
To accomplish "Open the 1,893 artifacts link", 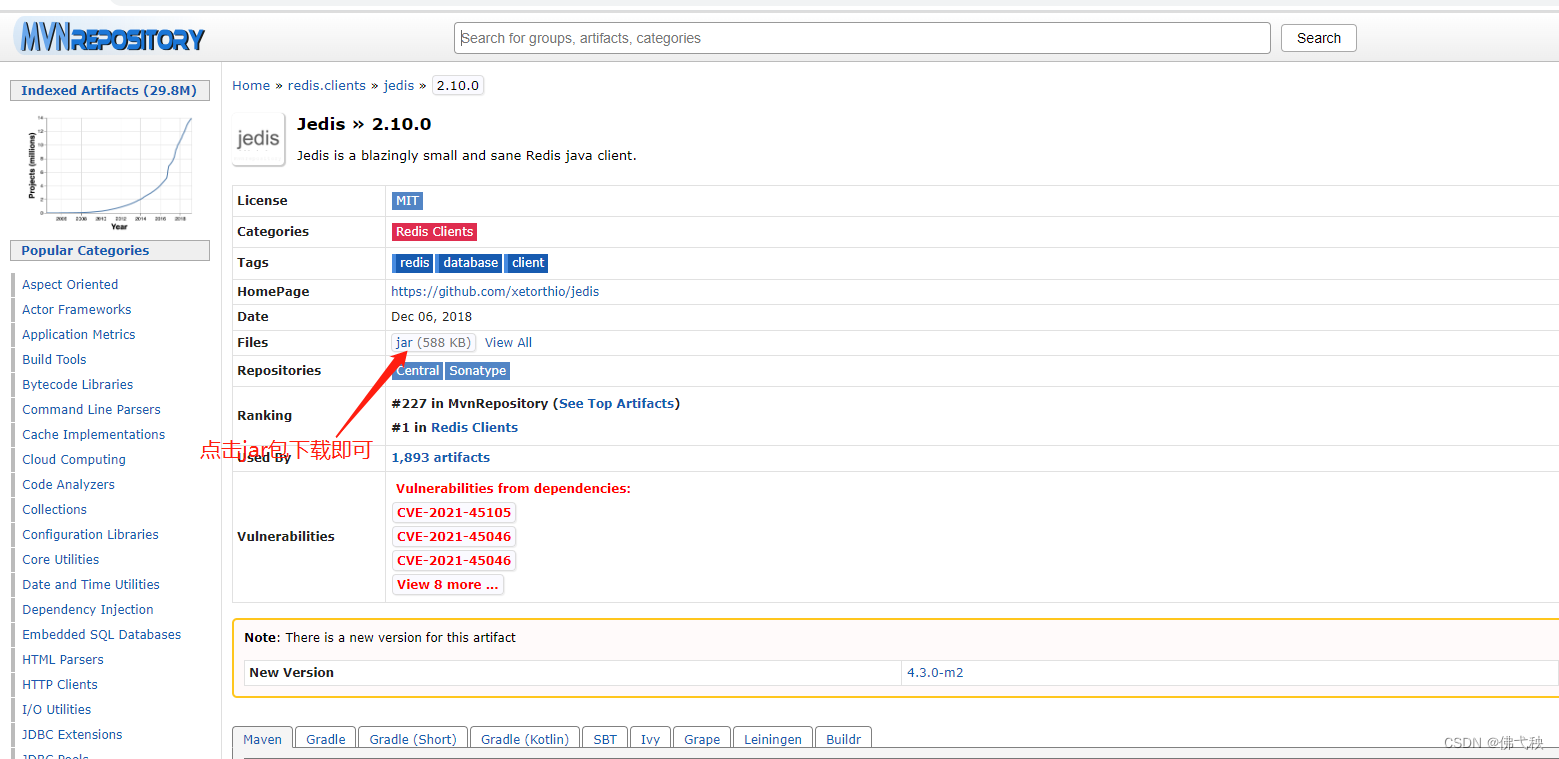I will (440, 458).
